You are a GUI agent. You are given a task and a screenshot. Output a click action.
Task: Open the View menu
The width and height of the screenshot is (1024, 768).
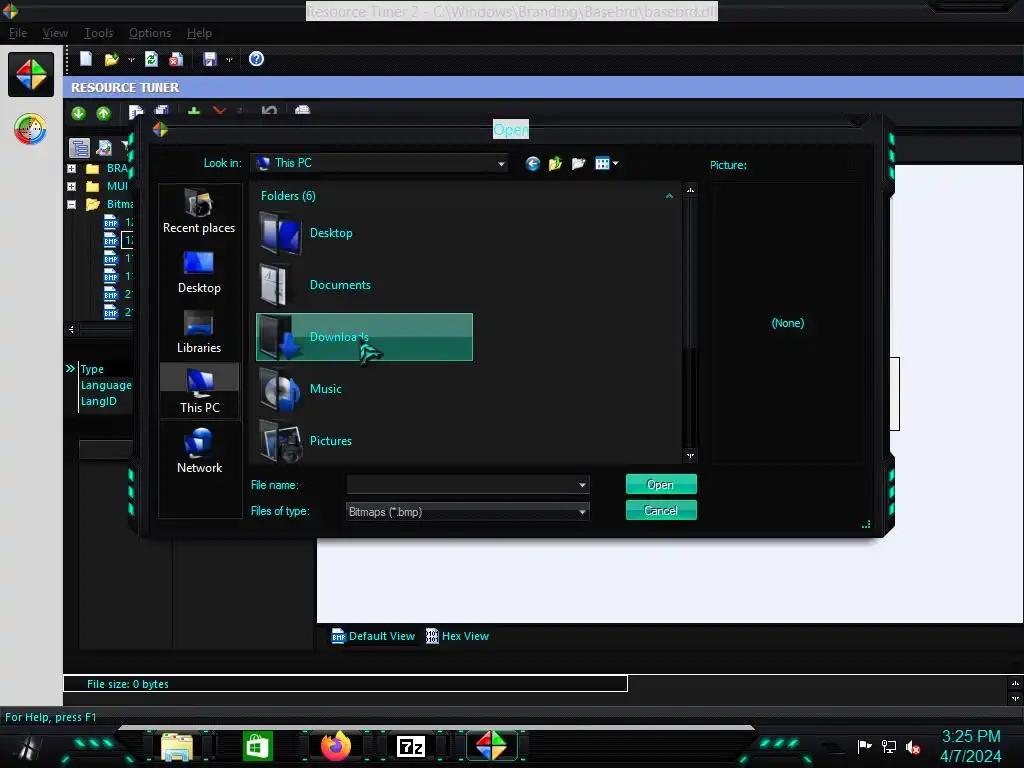coord(56,33)
